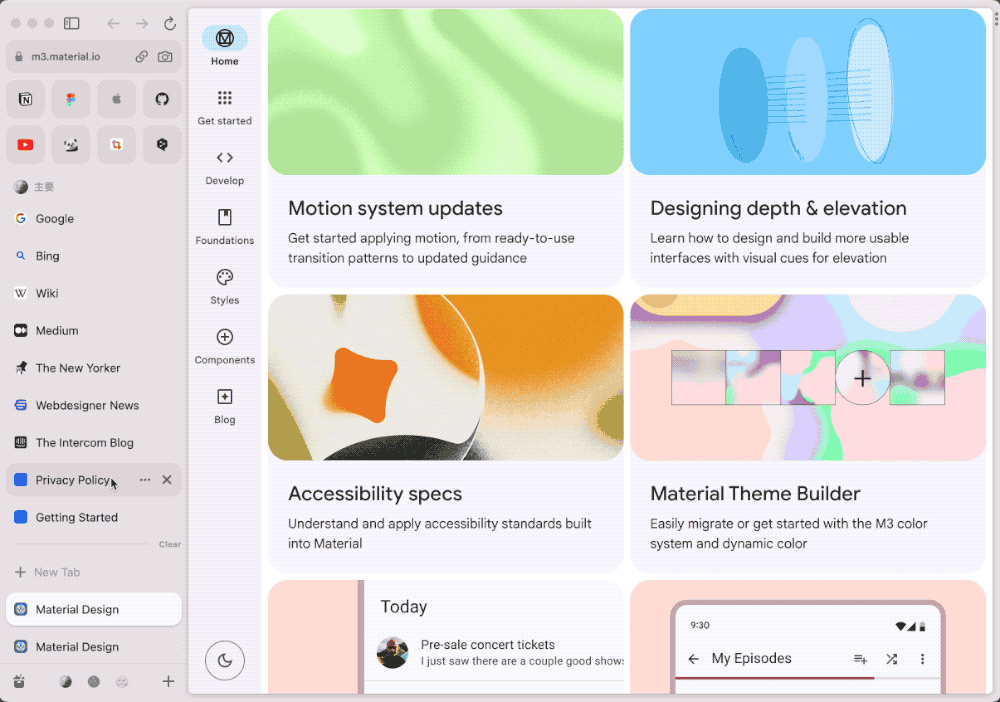Screen dimensions: 1000x702
Task: Open the Bing pinned tab
Action: coord(94,256)
